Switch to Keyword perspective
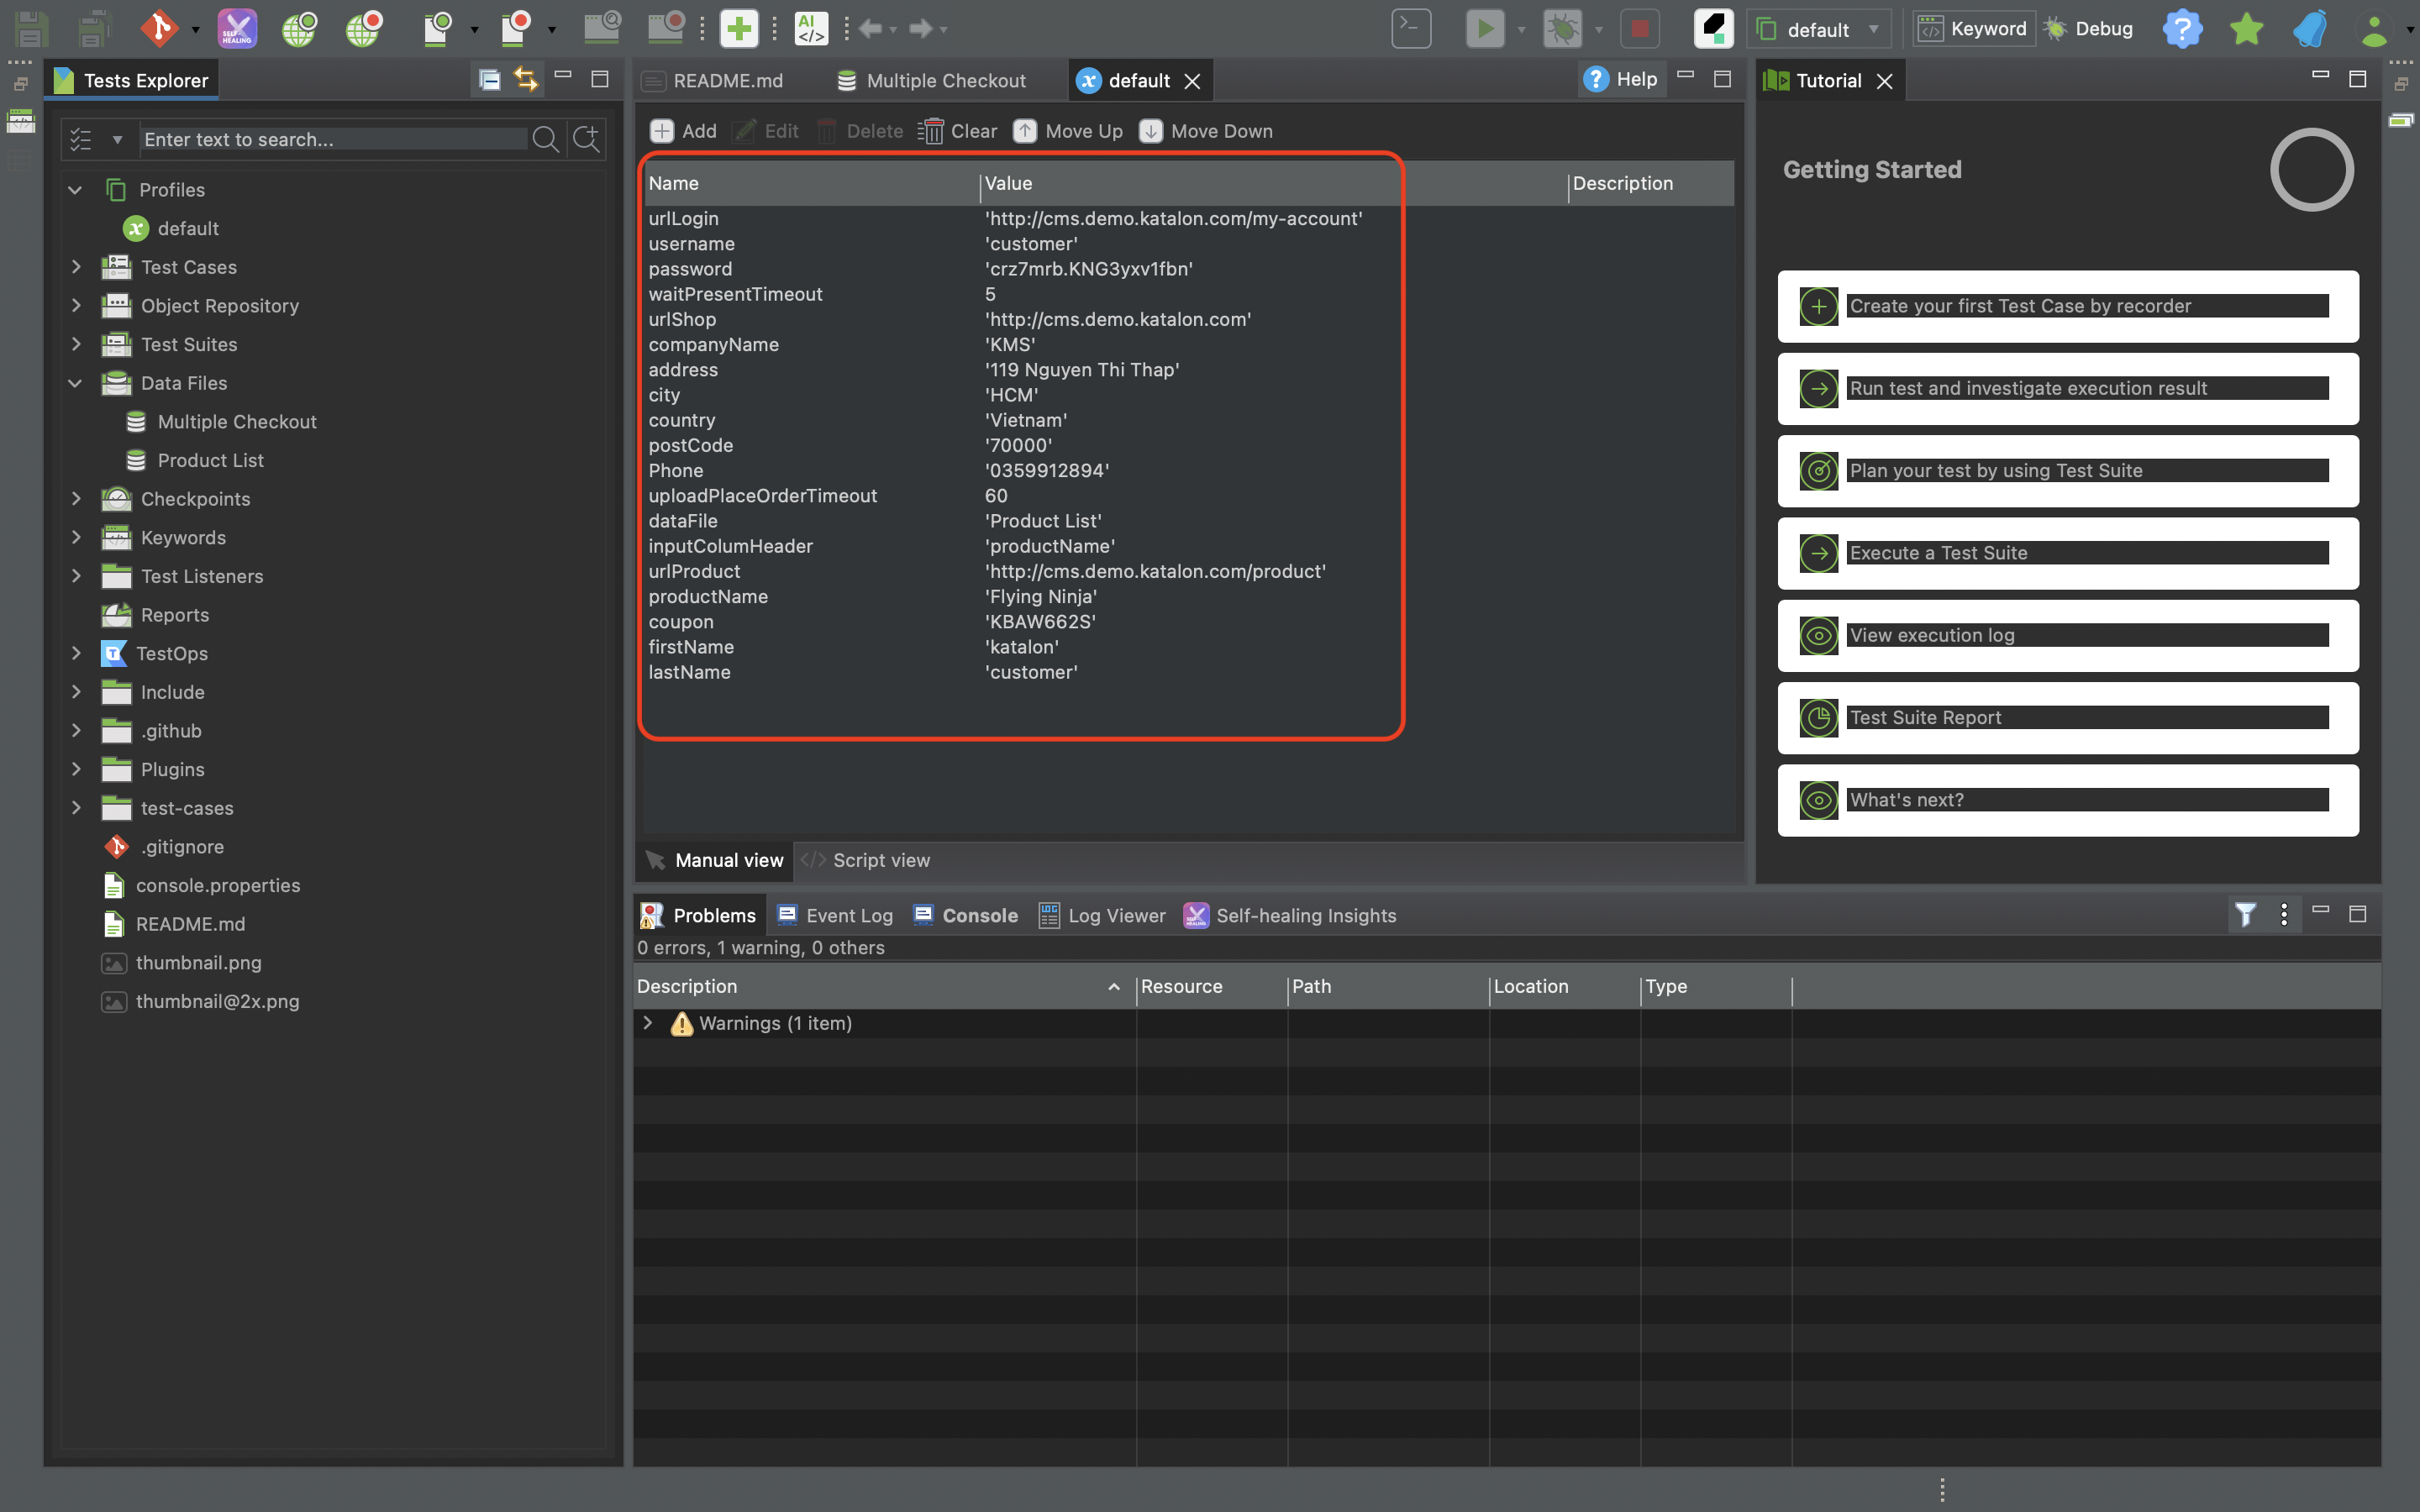Screen dimensions: 2420x1512 1974,28
